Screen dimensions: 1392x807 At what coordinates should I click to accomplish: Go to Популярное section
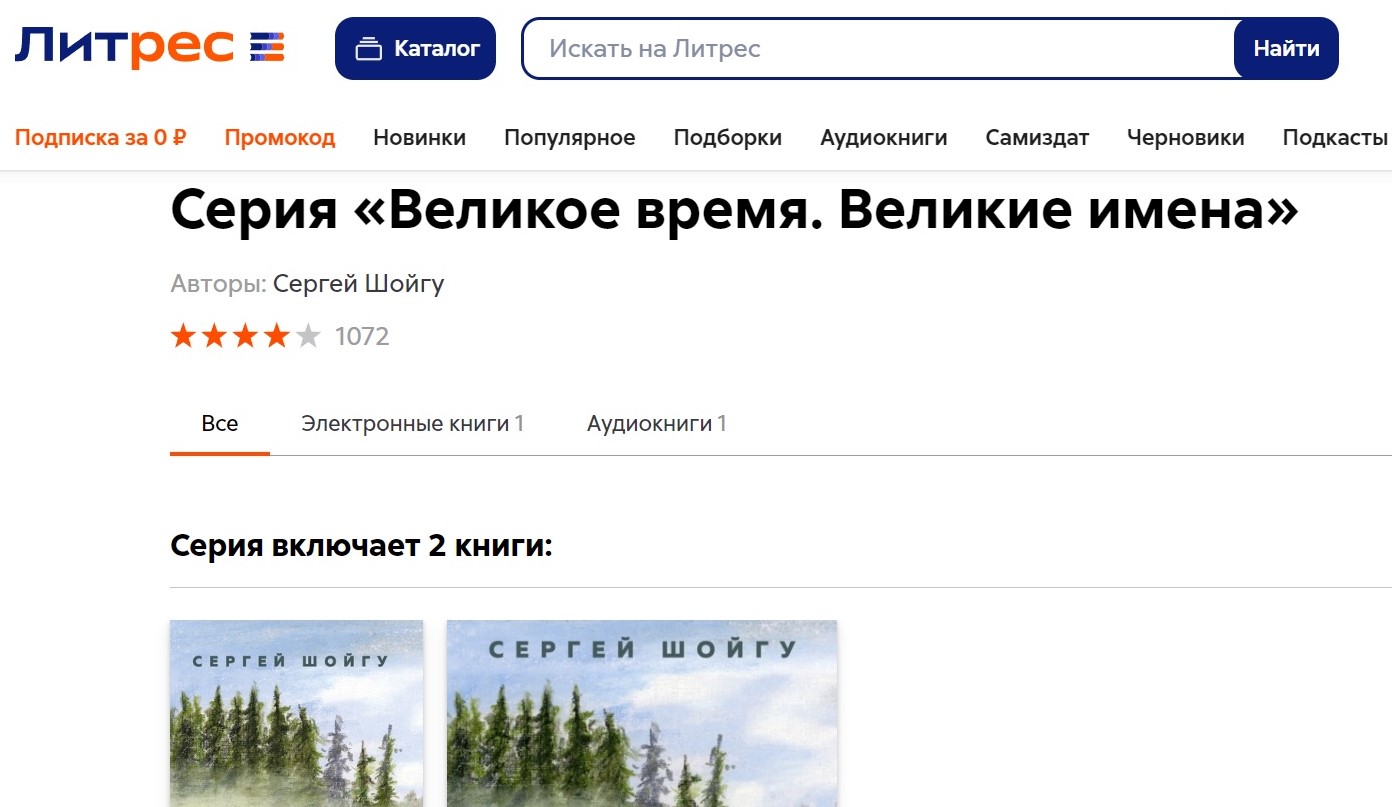569,138
